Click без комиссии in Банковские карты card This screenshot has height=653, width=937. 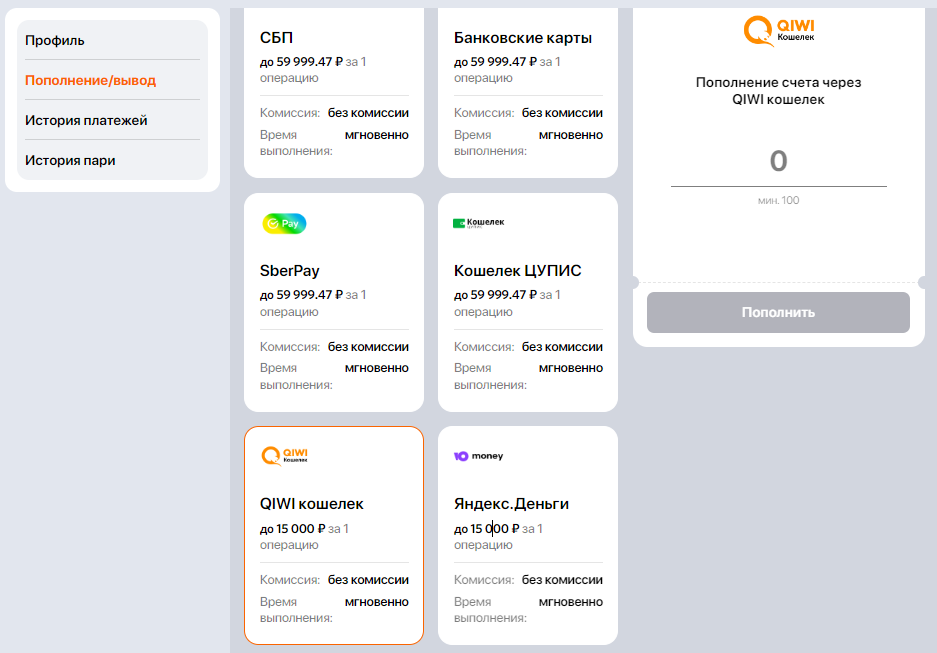coord(562,113)
